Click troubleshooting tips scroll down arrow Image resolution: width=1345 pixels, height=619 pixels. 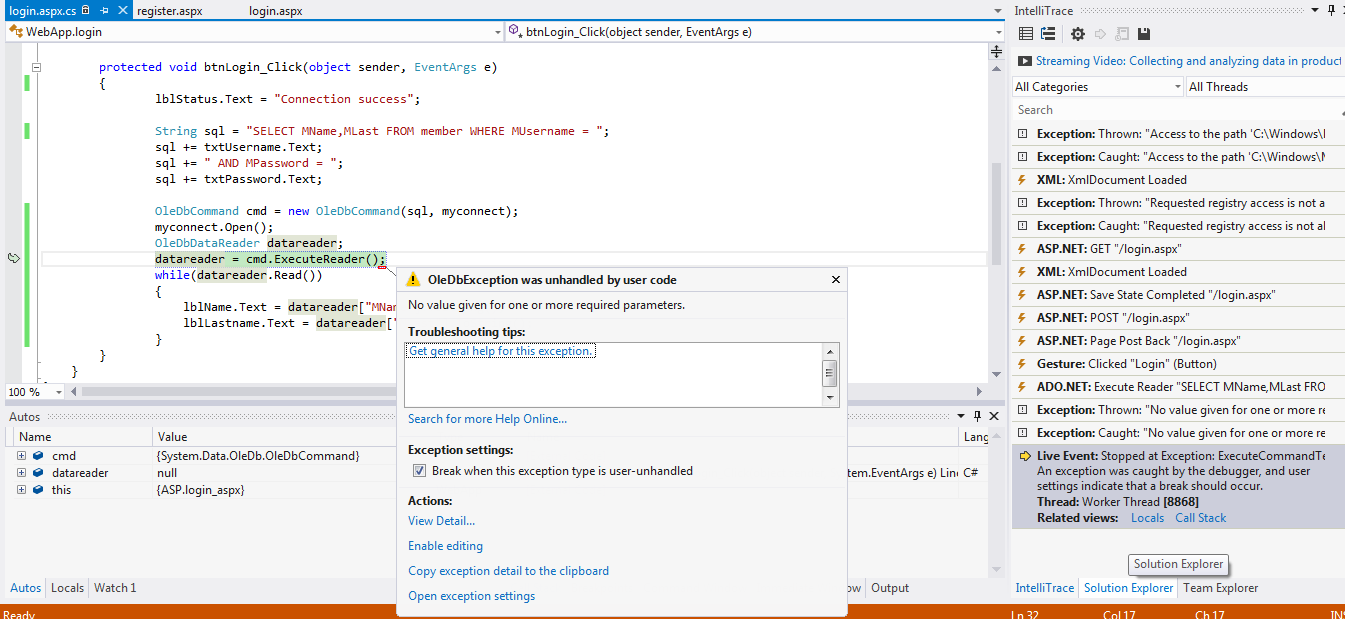coord(829,397)
